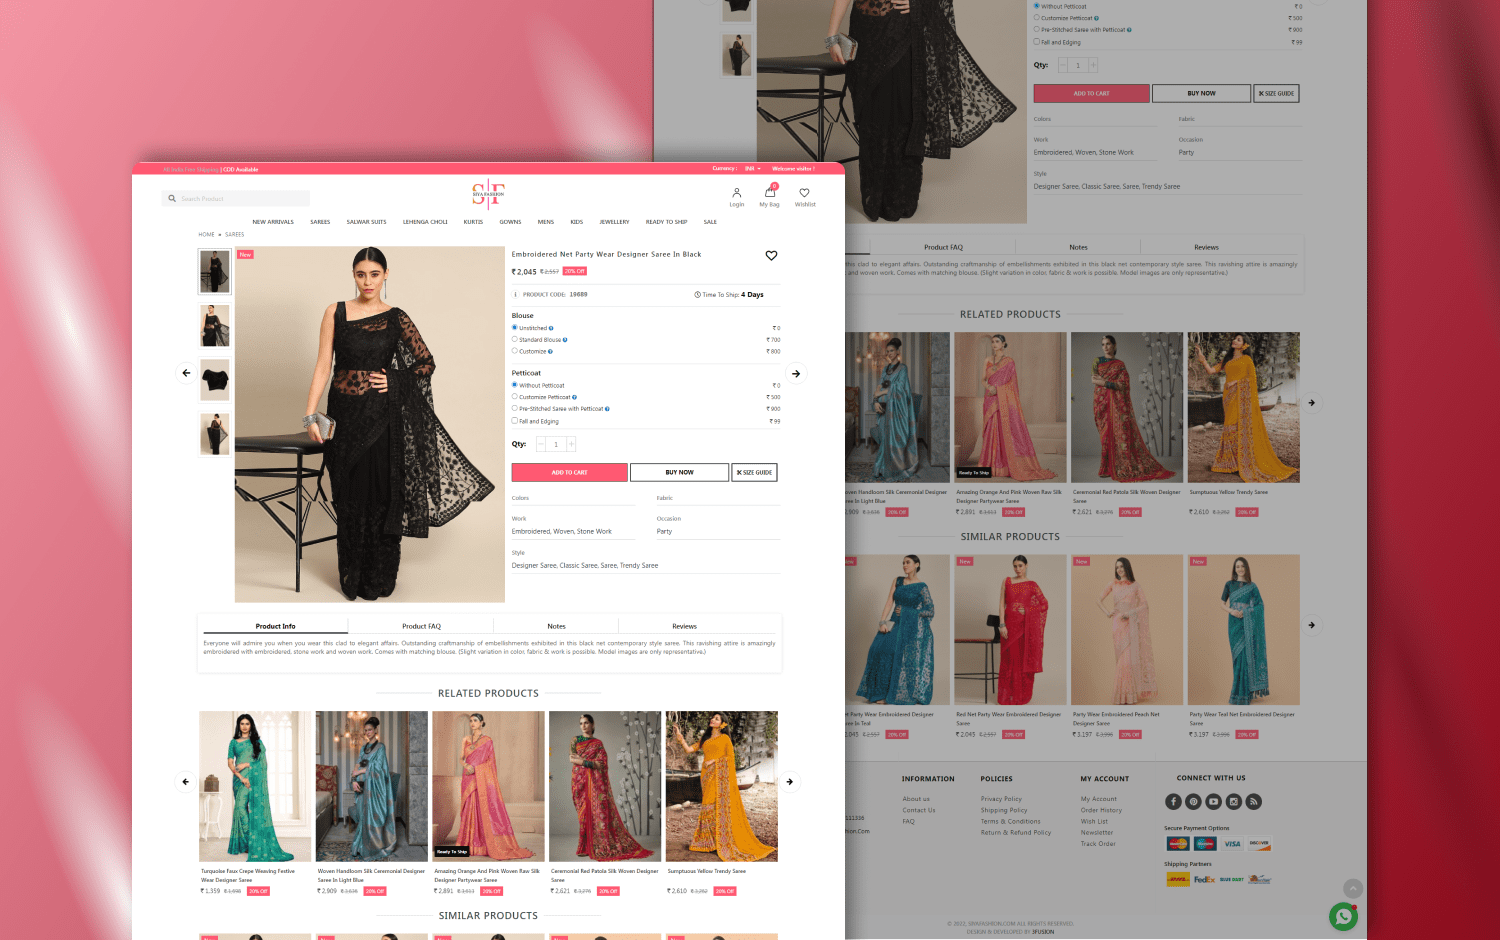Open the RSS feed icon

(1254, 802)
